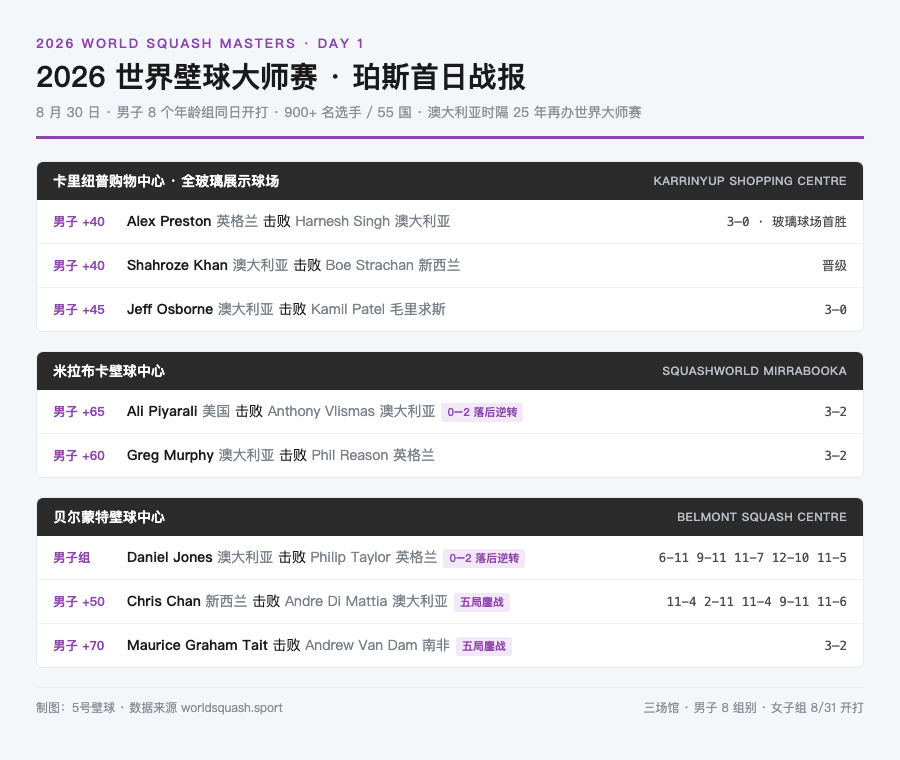This screenshot has height=760, width=900.
Task: Click the opponent name Philip Taylor
Action: (x=351, y=557)
